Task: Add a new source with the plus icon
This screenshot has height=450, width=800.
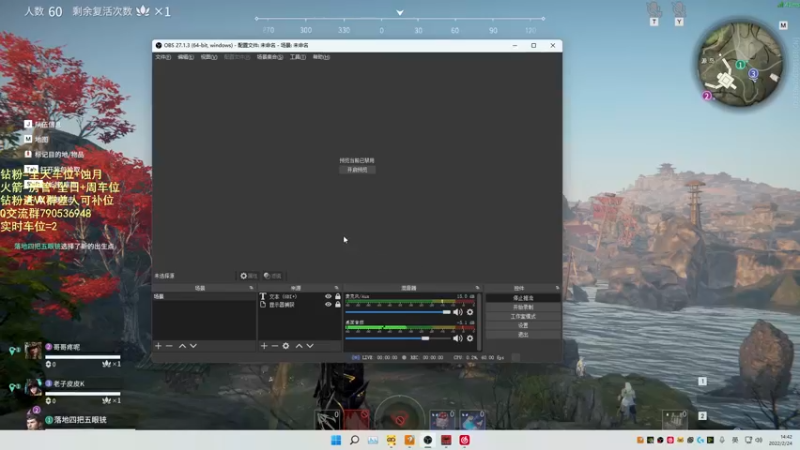Action: (264, 346)
